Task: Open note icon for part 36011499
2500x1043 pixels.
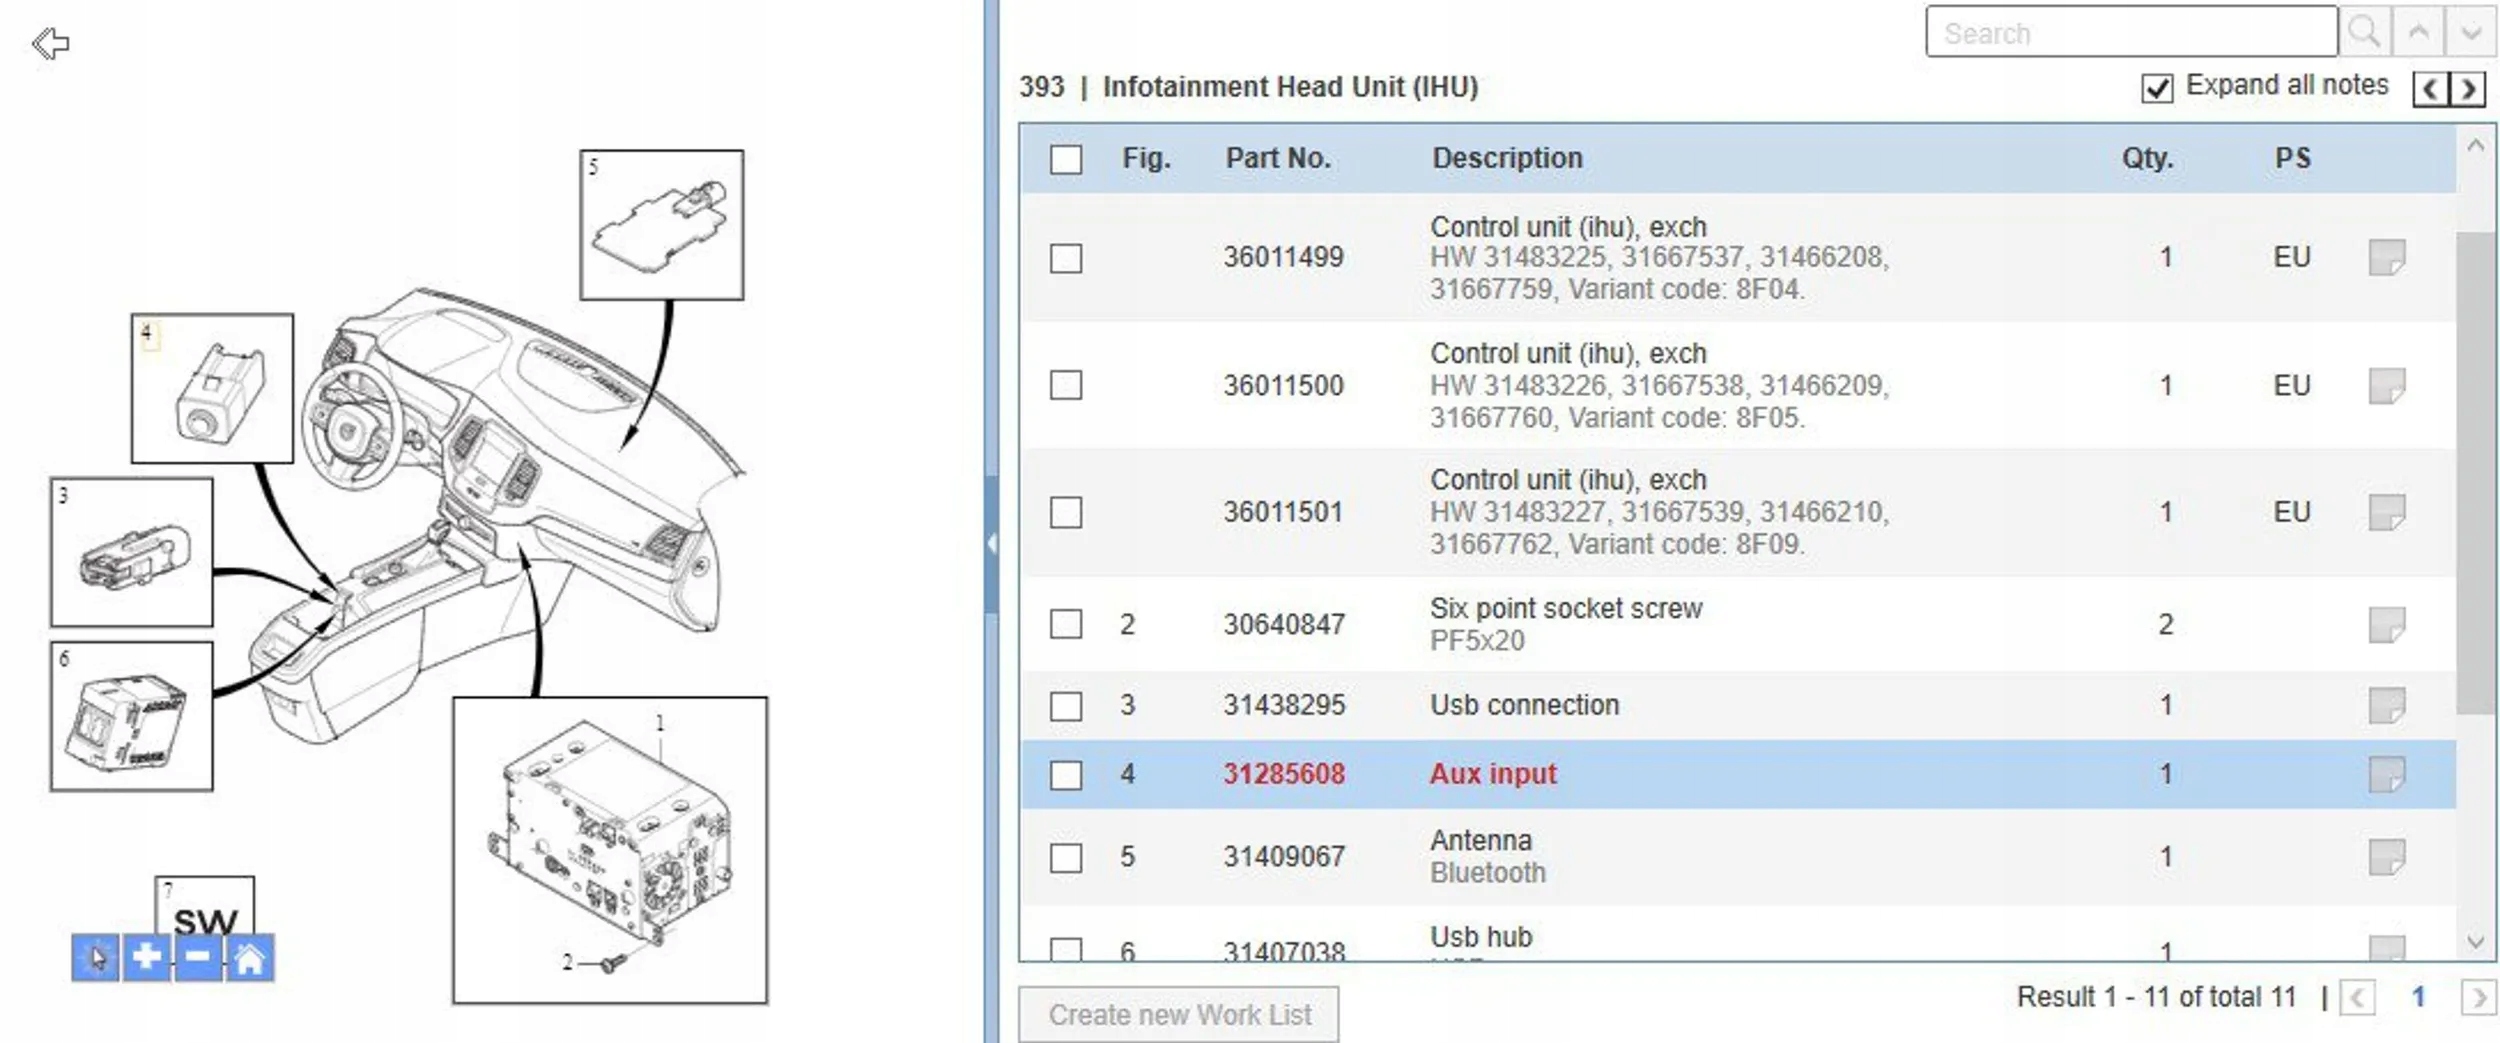Action: tap(2387, 257)
